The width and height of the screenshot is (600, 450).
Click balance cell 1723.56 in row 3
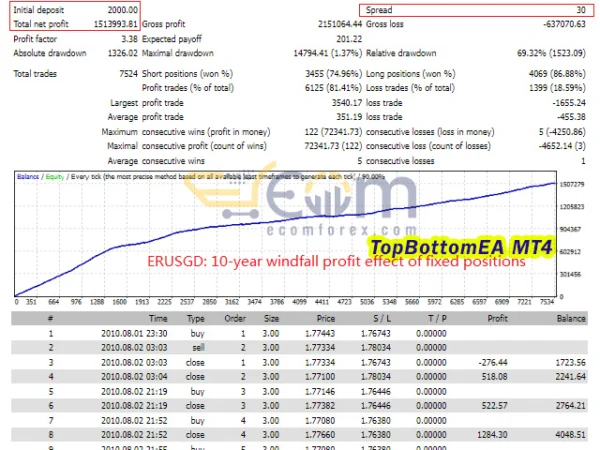coord(571,362)
